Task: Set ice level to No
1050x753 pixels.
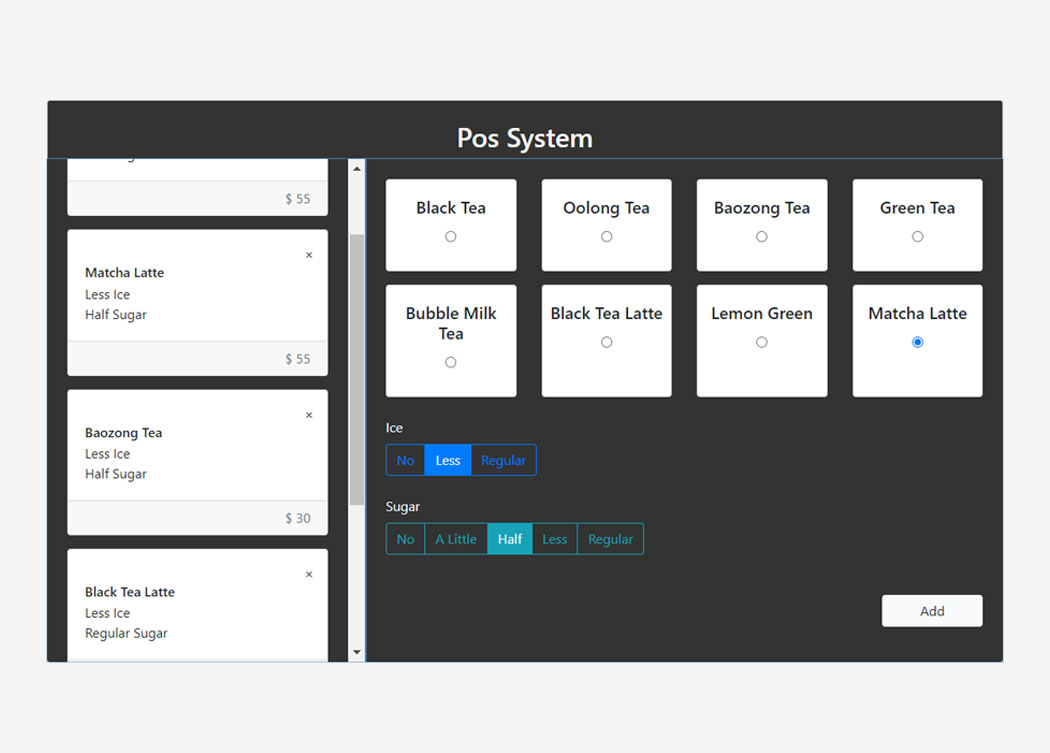Action: (x=405, y=460)
